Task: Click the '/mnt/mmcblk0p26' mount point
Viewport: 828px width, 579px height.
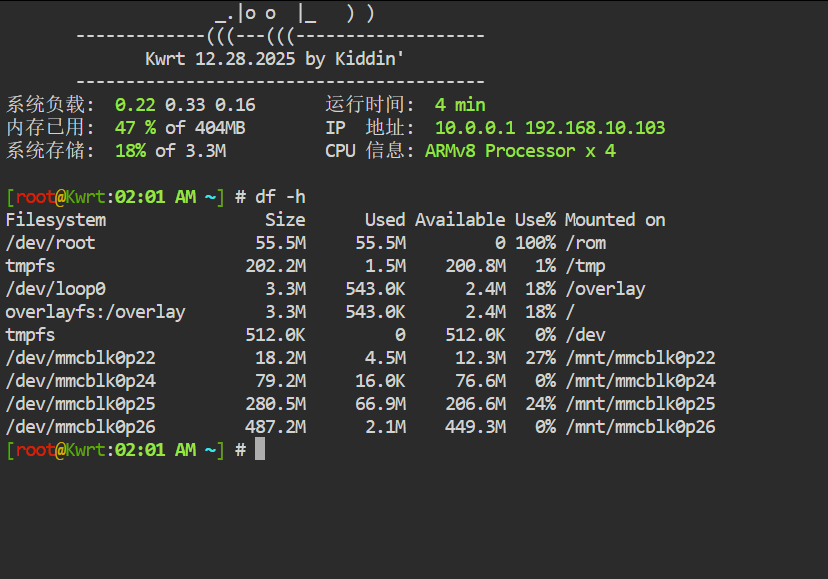Action: 640,427
